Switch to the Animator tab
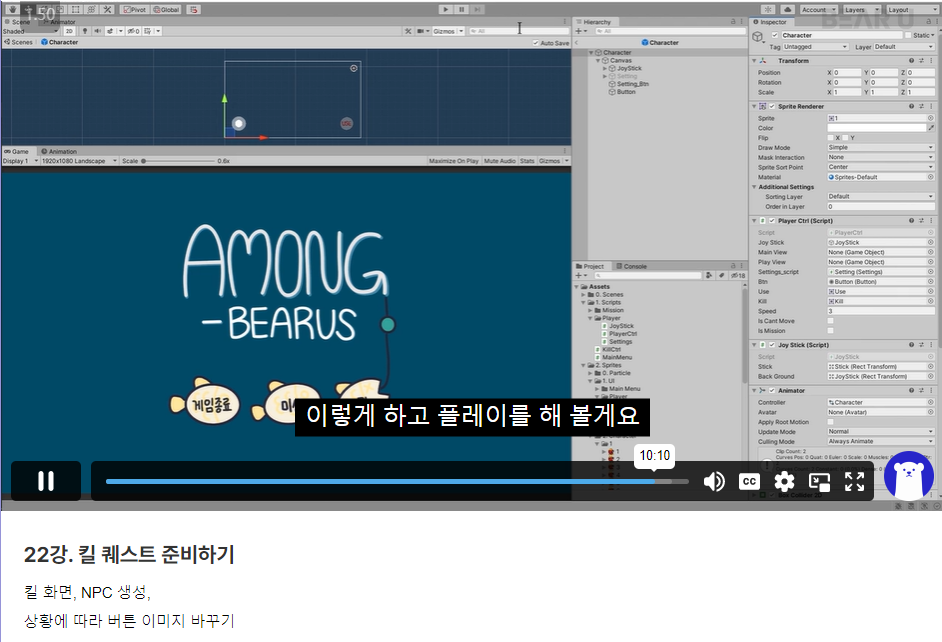The width and height of the screenshot is (942, 642). 59,22
